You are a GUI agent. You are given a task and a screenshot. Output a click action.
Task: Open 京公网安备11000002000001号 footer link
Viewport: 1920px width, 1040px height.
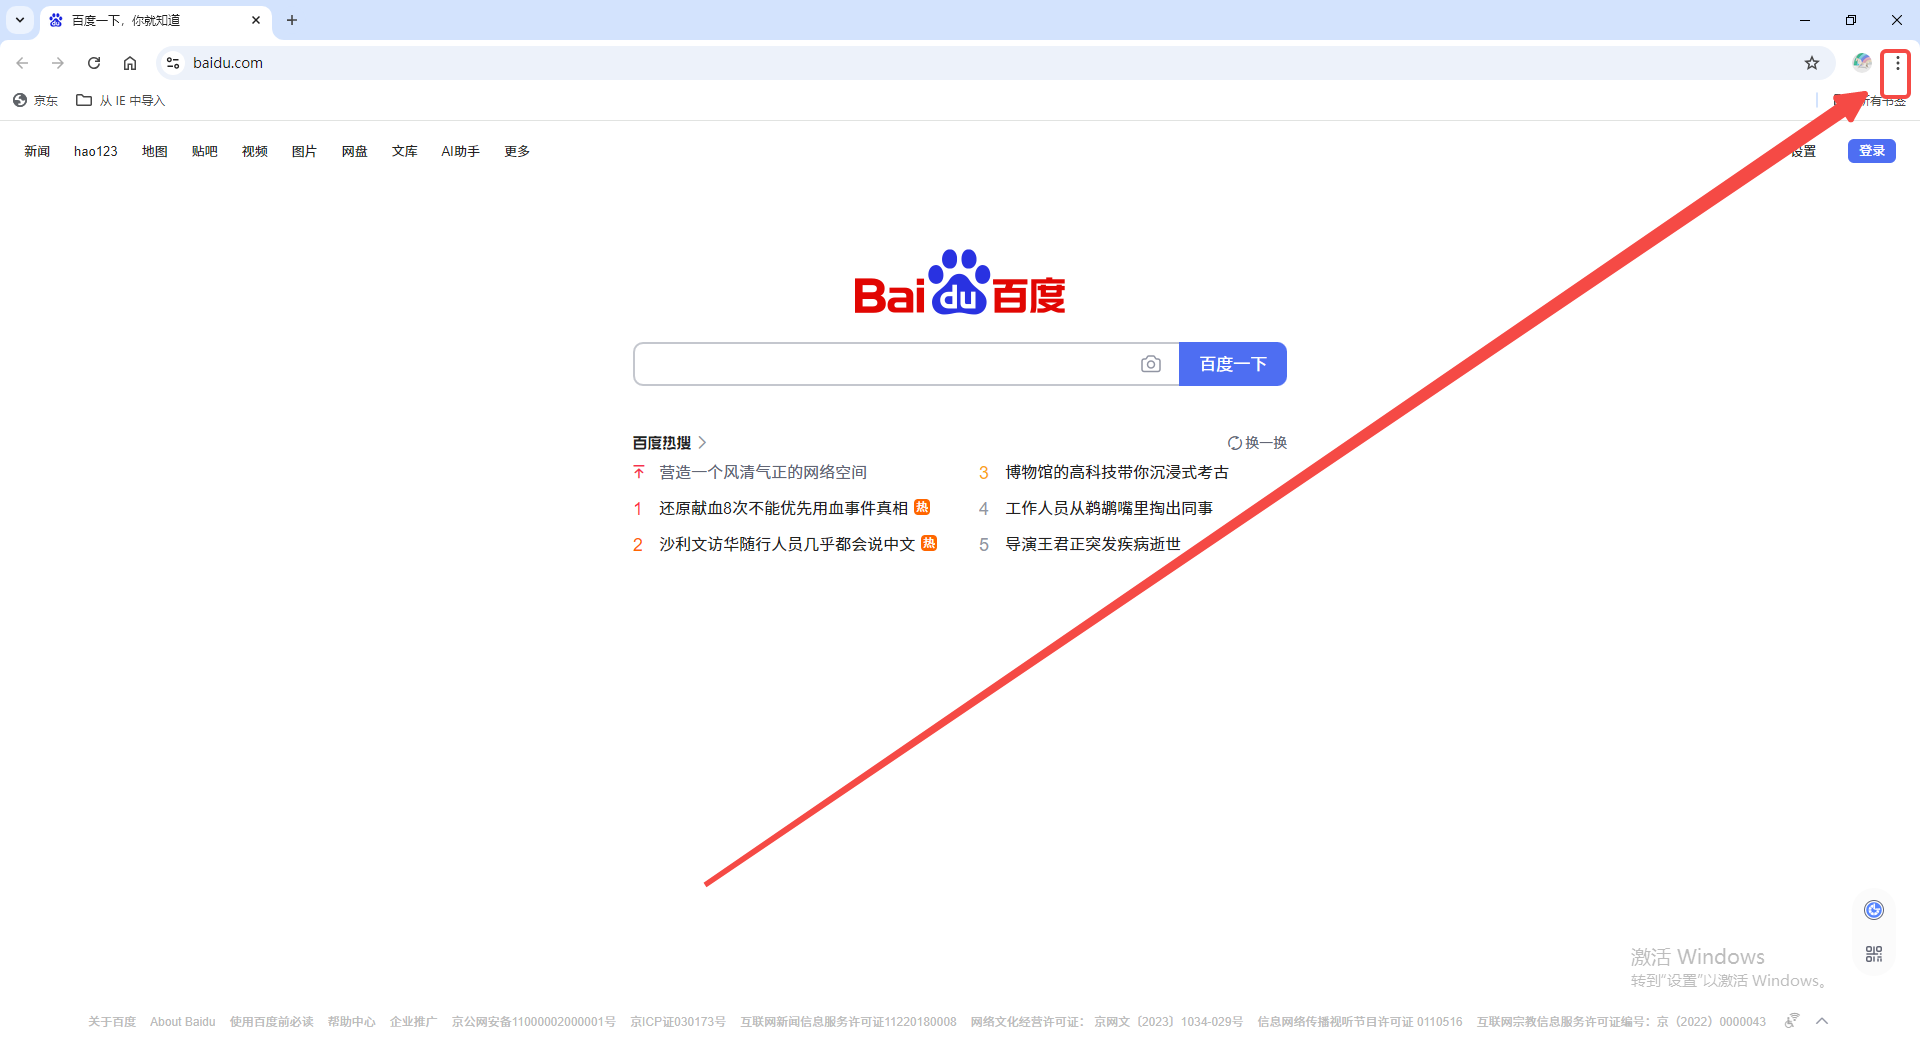coord(534,1022)
